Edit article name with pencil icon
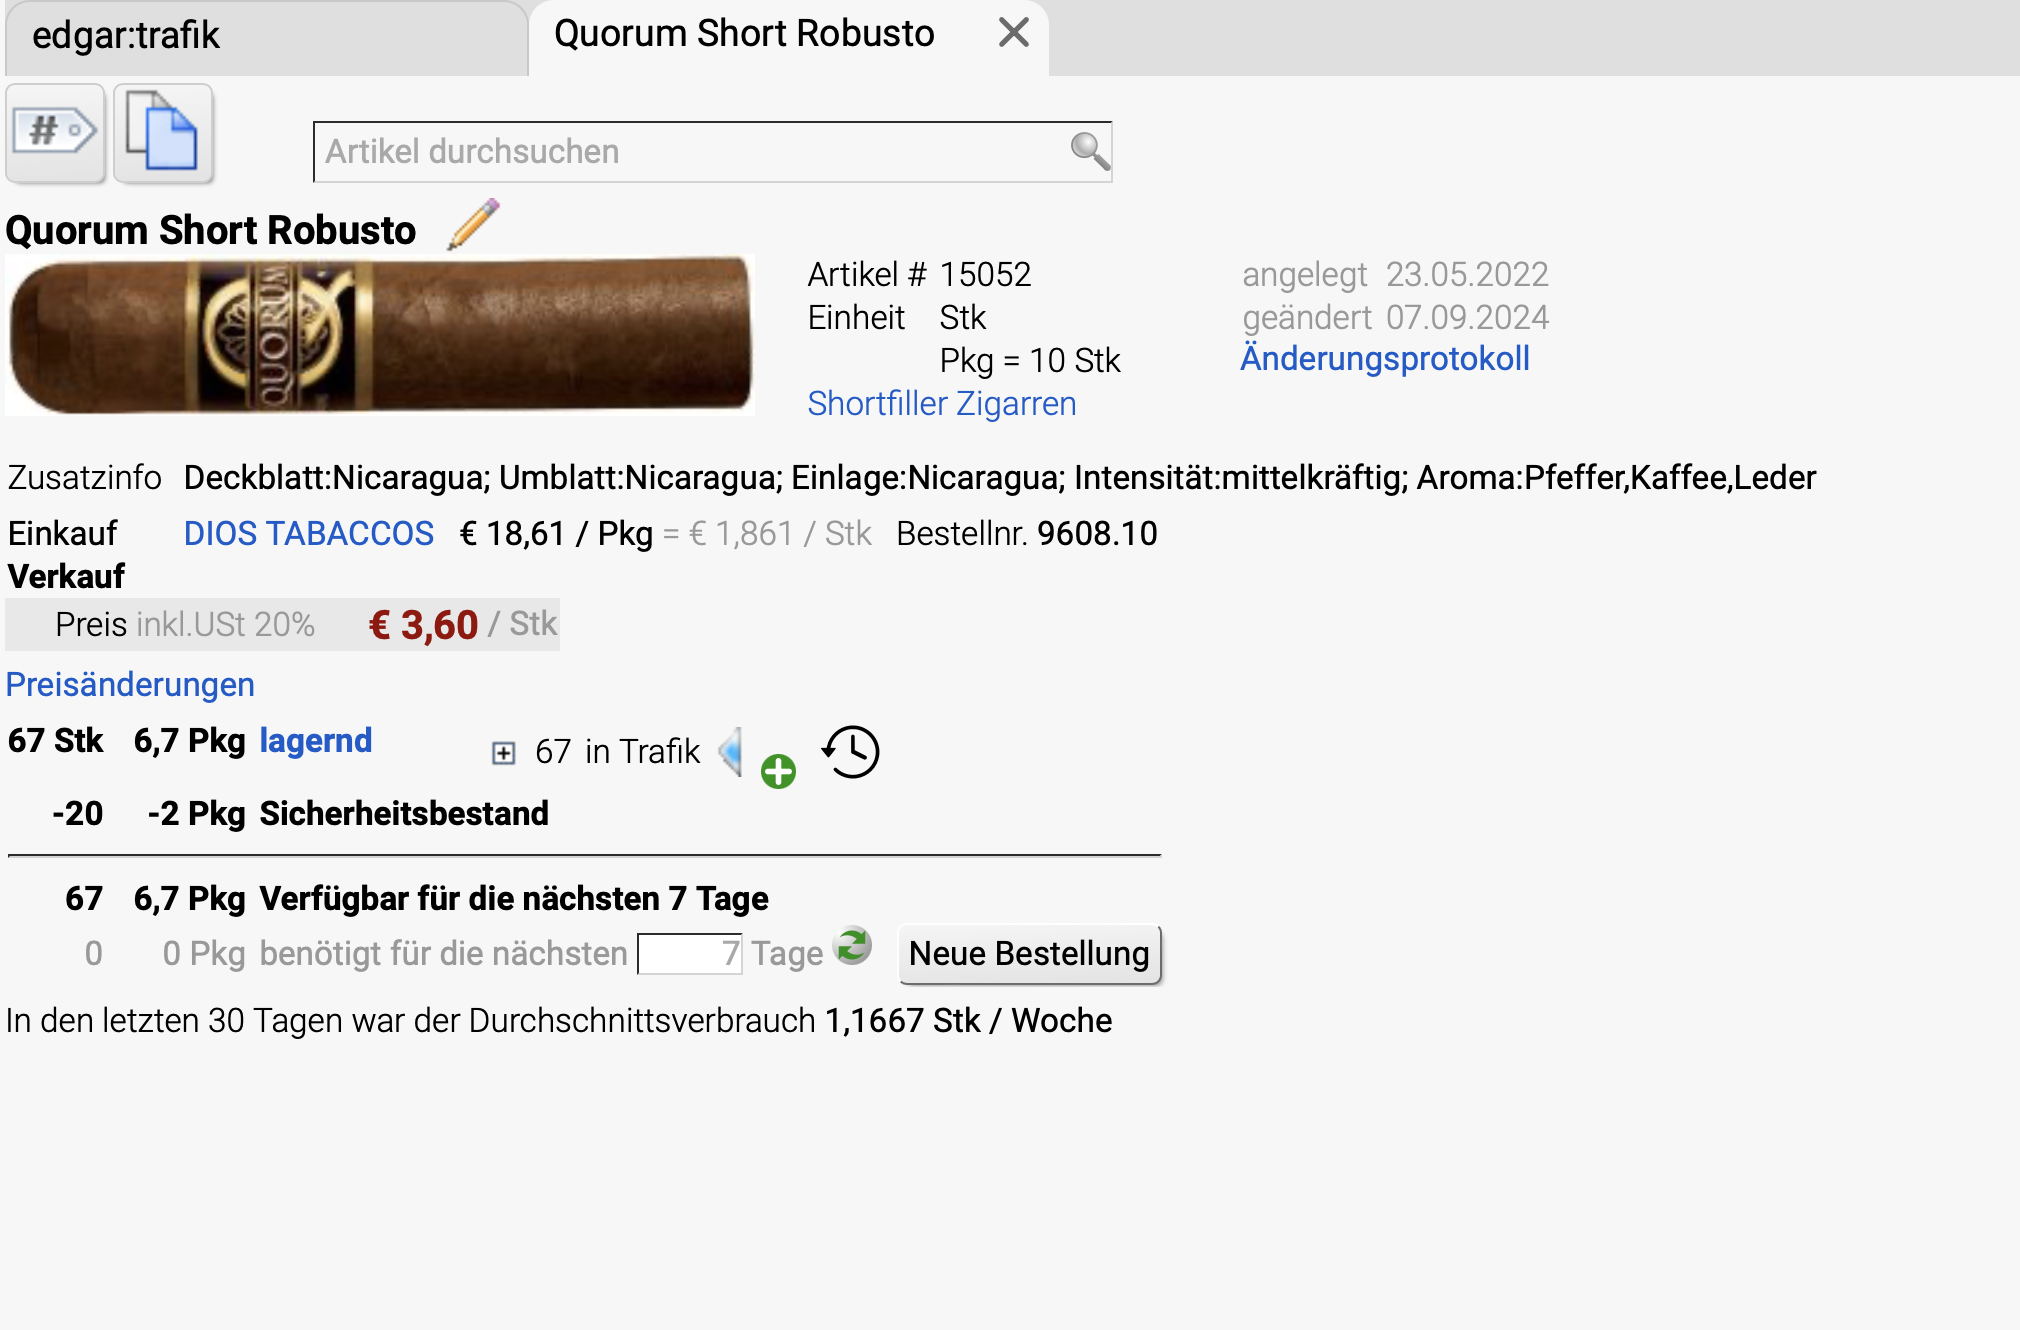The width and height of the screenshot is (2020, 1330). pos(473,224)
